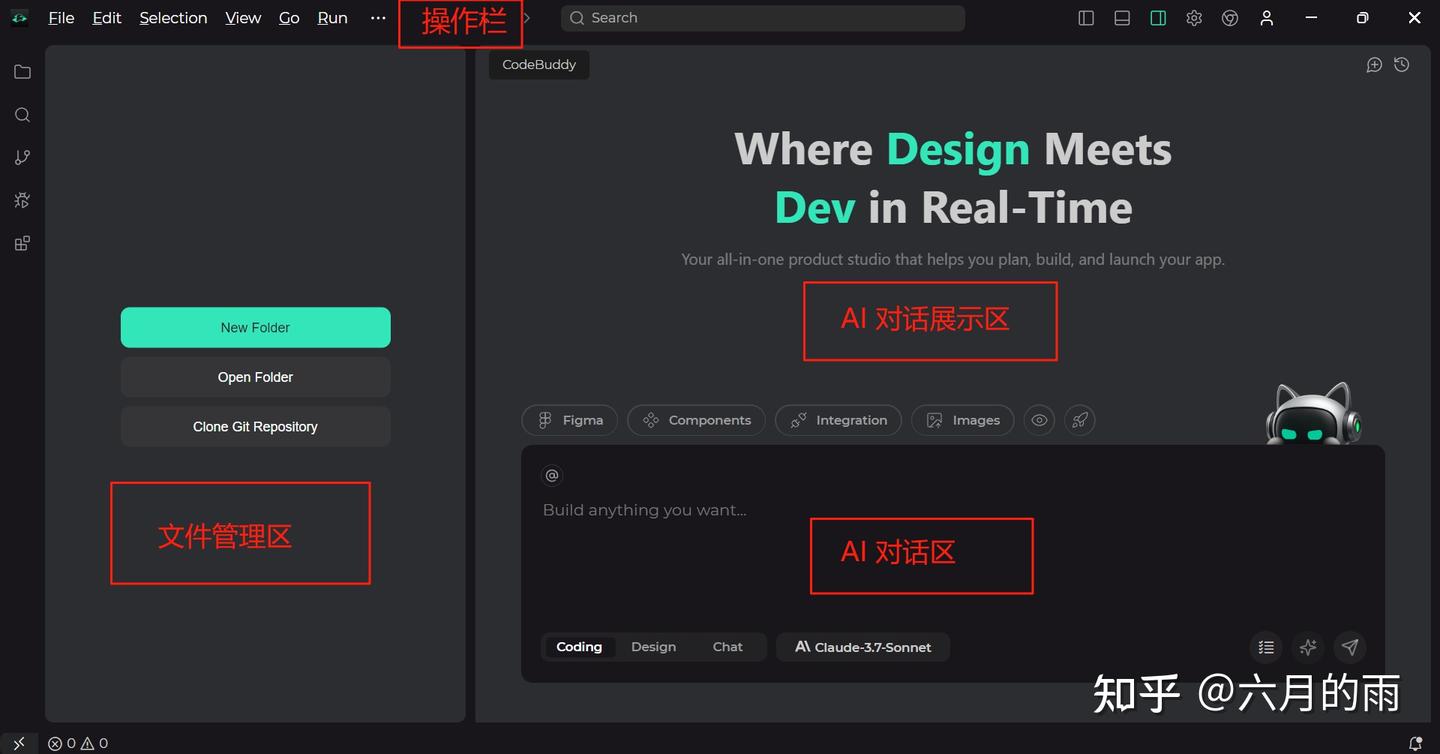Open chat history with the clock icon
The height and width of the screenshot is (754, 1440).
click(1401, 64)
